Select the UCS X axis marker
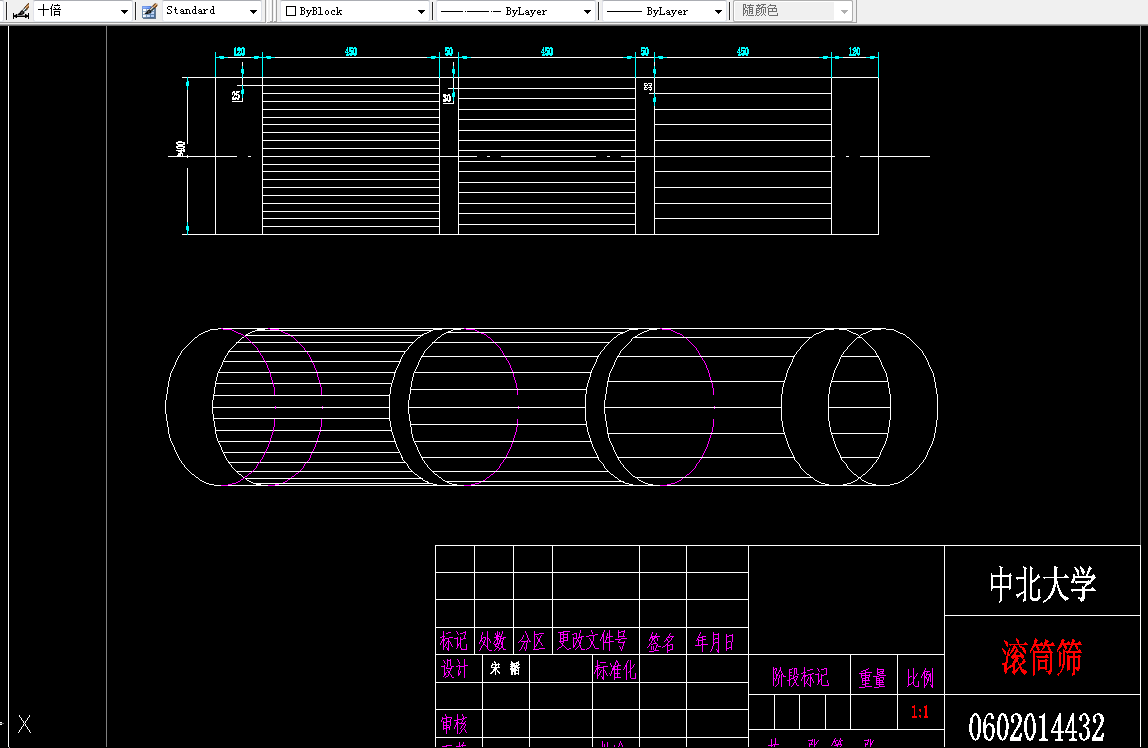 pos(24,724)
